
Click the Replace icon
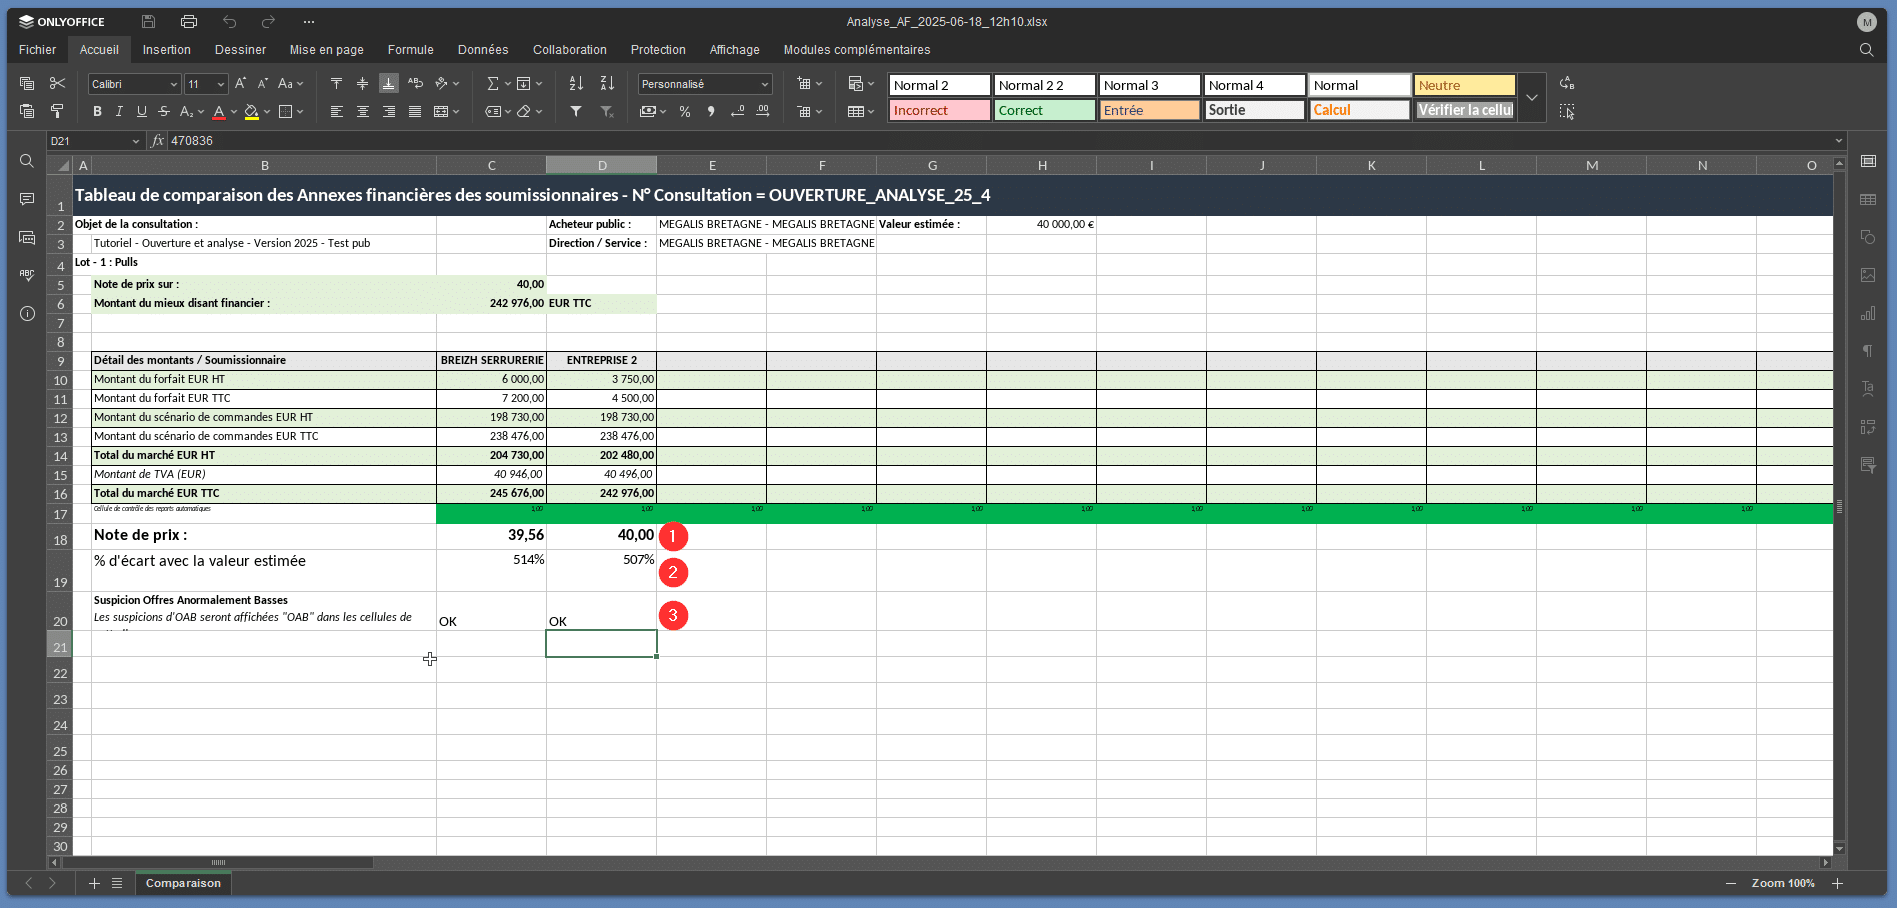click(1567, 84)
